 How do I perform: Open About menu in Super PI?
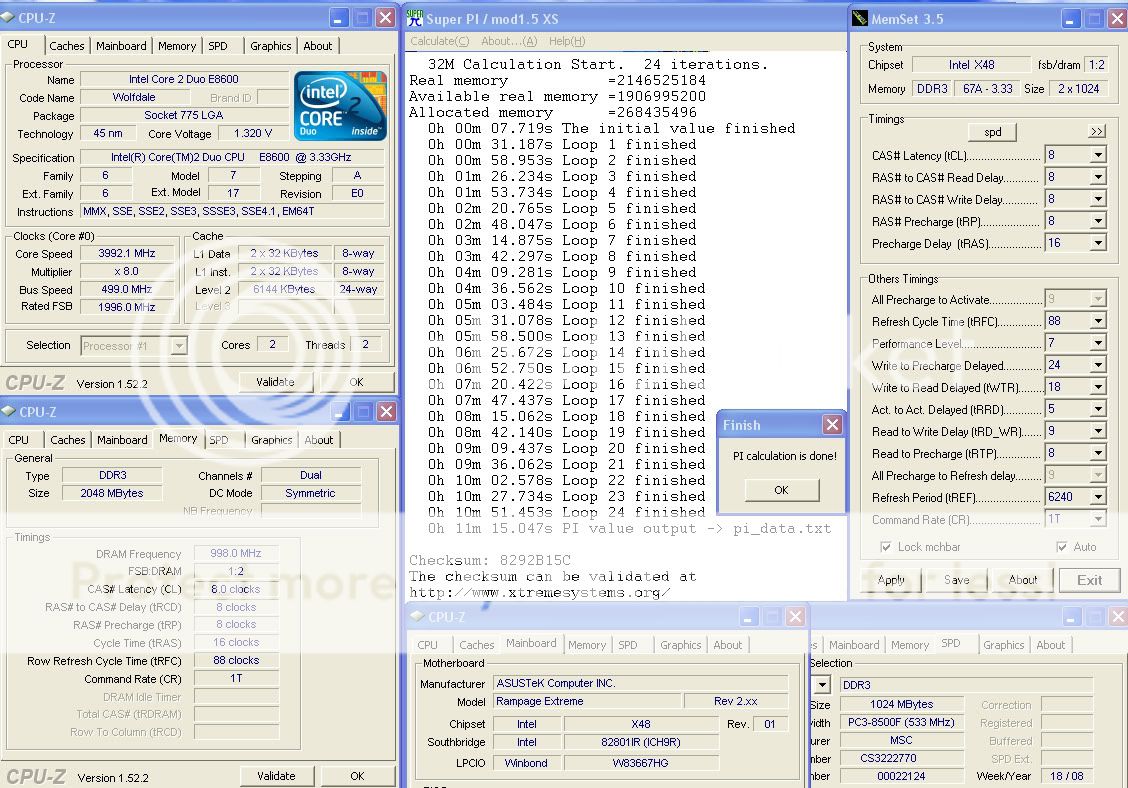coord(509,41)
